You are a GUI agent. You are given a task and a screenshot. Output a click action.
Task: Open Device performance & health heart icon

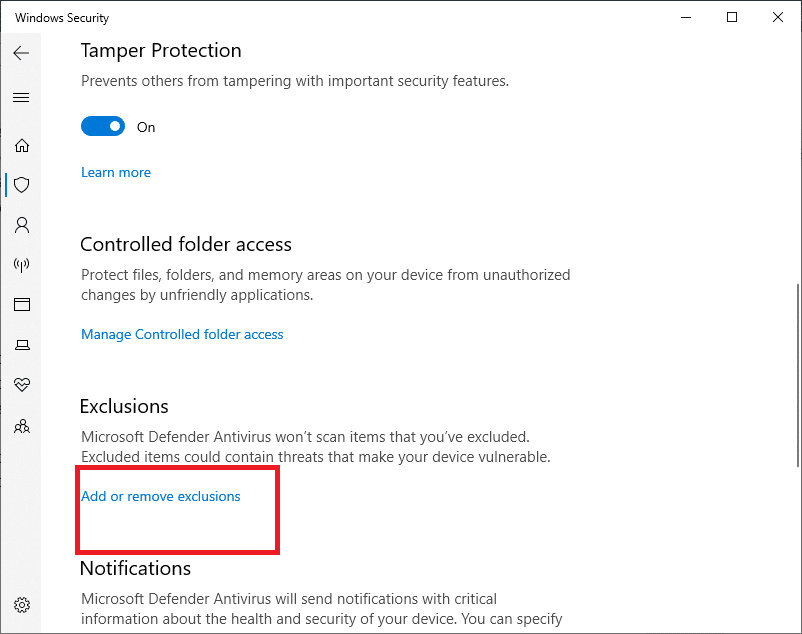click(21, 385)
